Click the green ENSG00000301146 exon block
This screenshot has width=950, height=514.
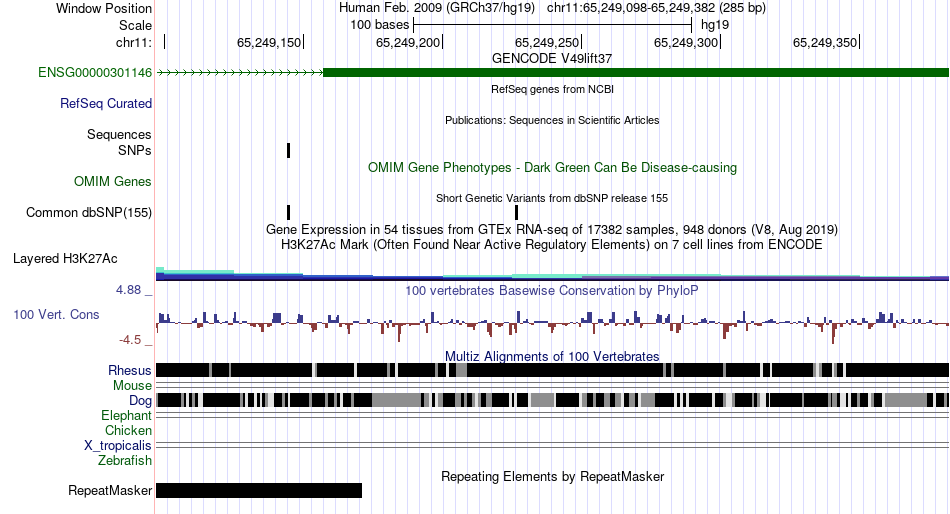(x=636, y=73)
